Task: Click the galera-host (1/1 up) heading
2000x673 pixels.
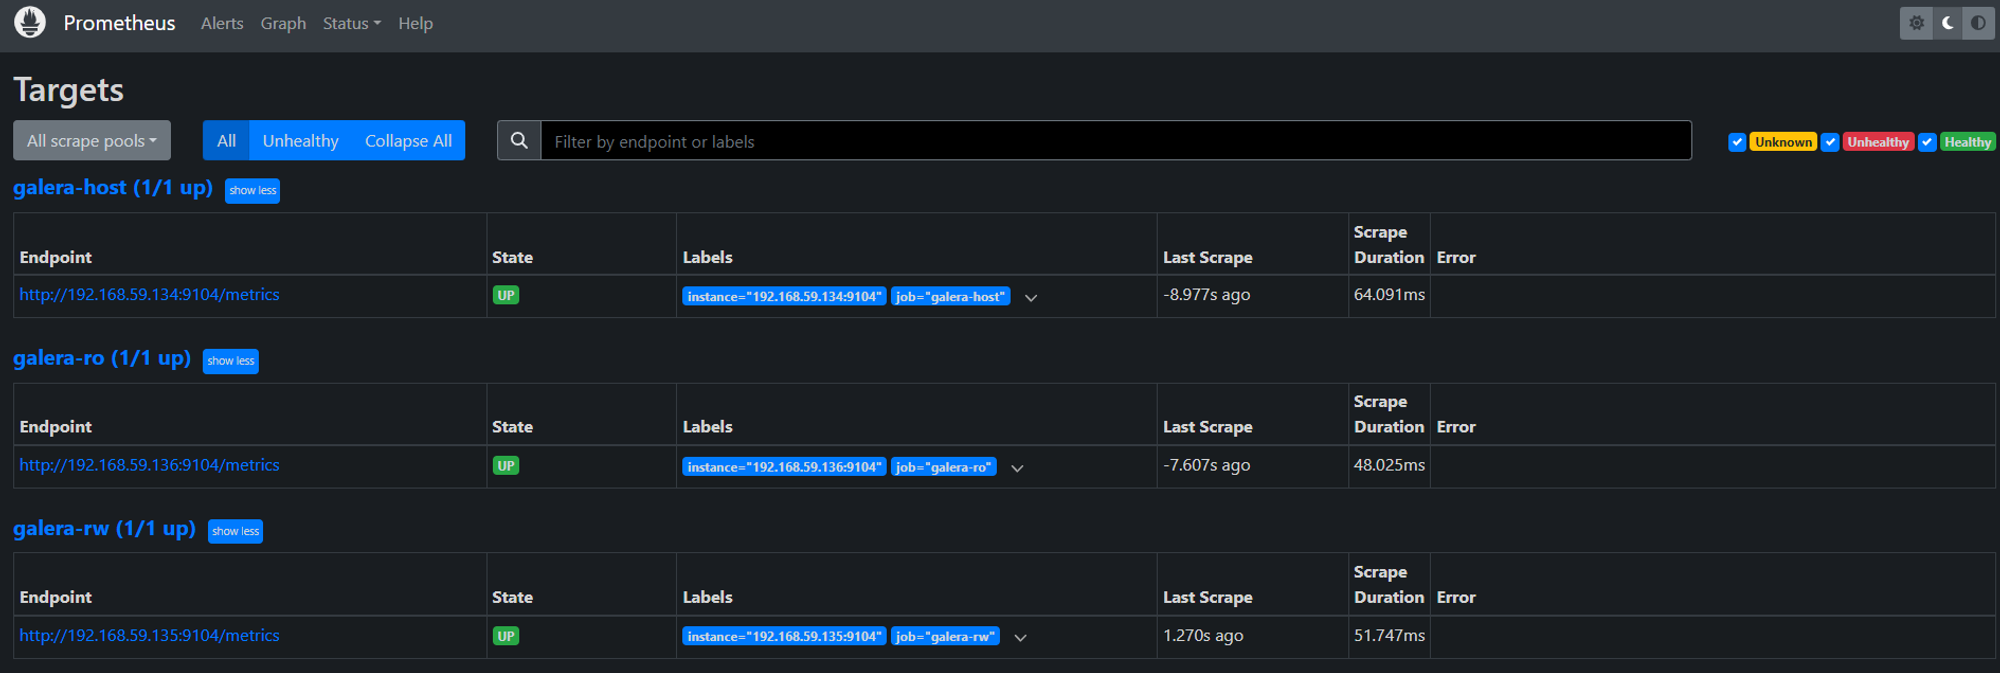Action: (x=113, y=188)
